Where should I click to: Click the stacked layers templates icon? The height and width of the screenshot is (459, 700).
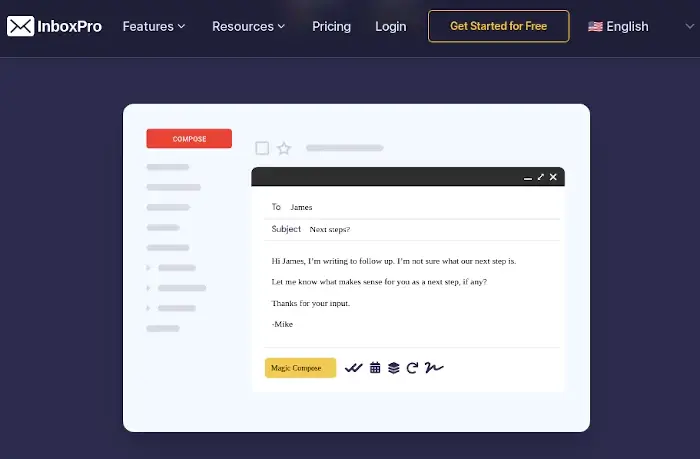(x=394, y=367)
